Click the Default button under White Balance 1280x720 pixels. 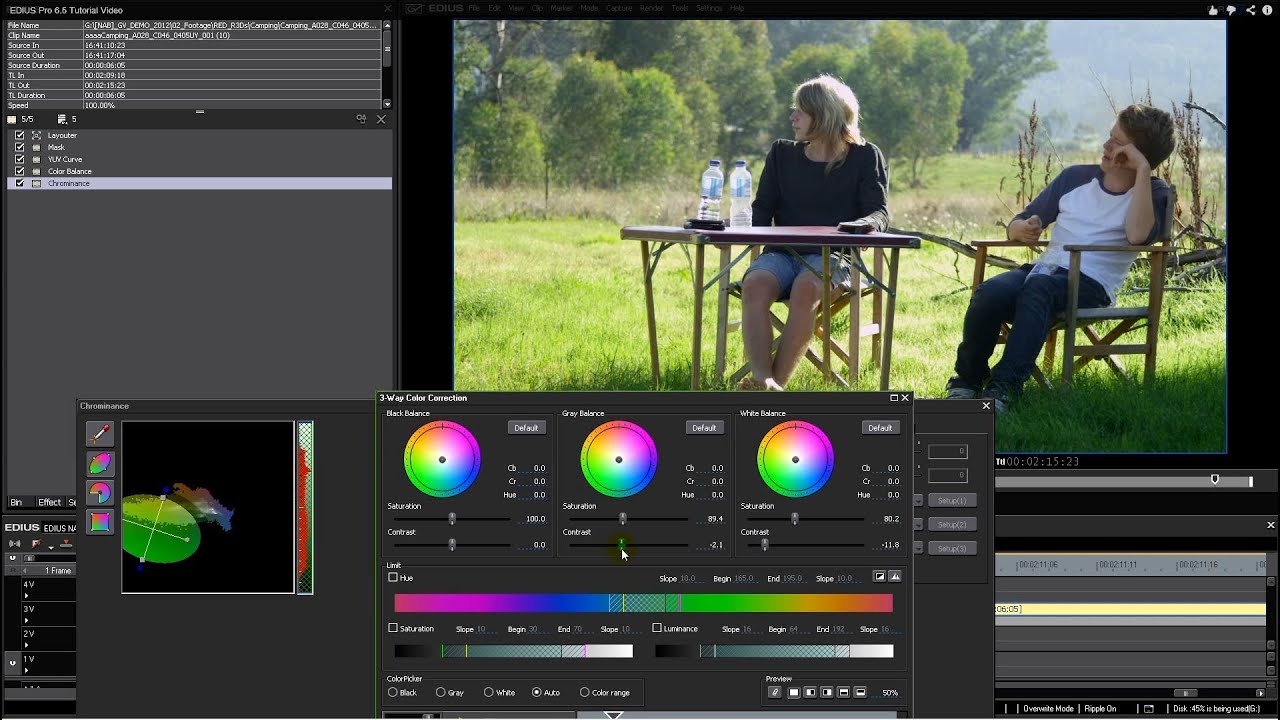point(880,427)
